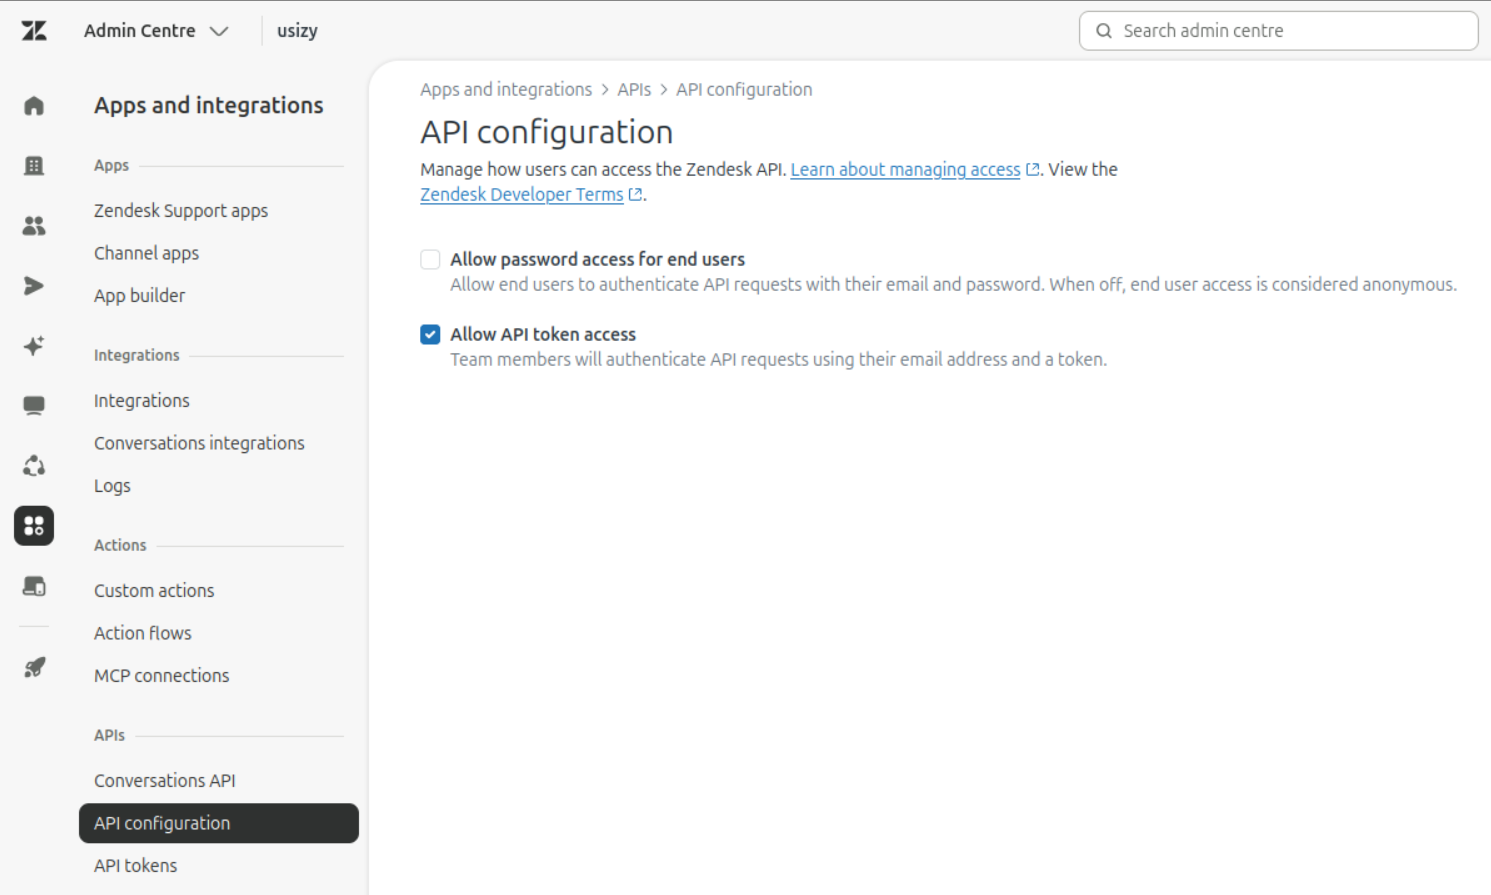Image resolution: width=1491 pixels, height=895 pixels.
Task: Enable Allow password access for end users
Action: point(430,260)
